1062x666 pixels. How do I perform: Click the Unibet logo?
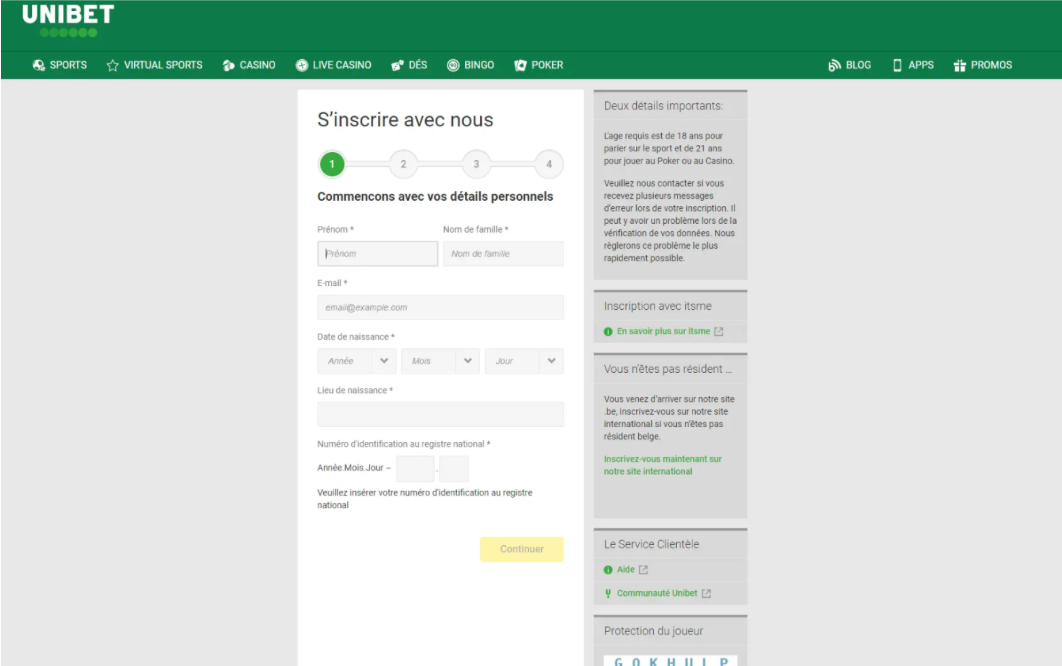(x=68, y=20)
